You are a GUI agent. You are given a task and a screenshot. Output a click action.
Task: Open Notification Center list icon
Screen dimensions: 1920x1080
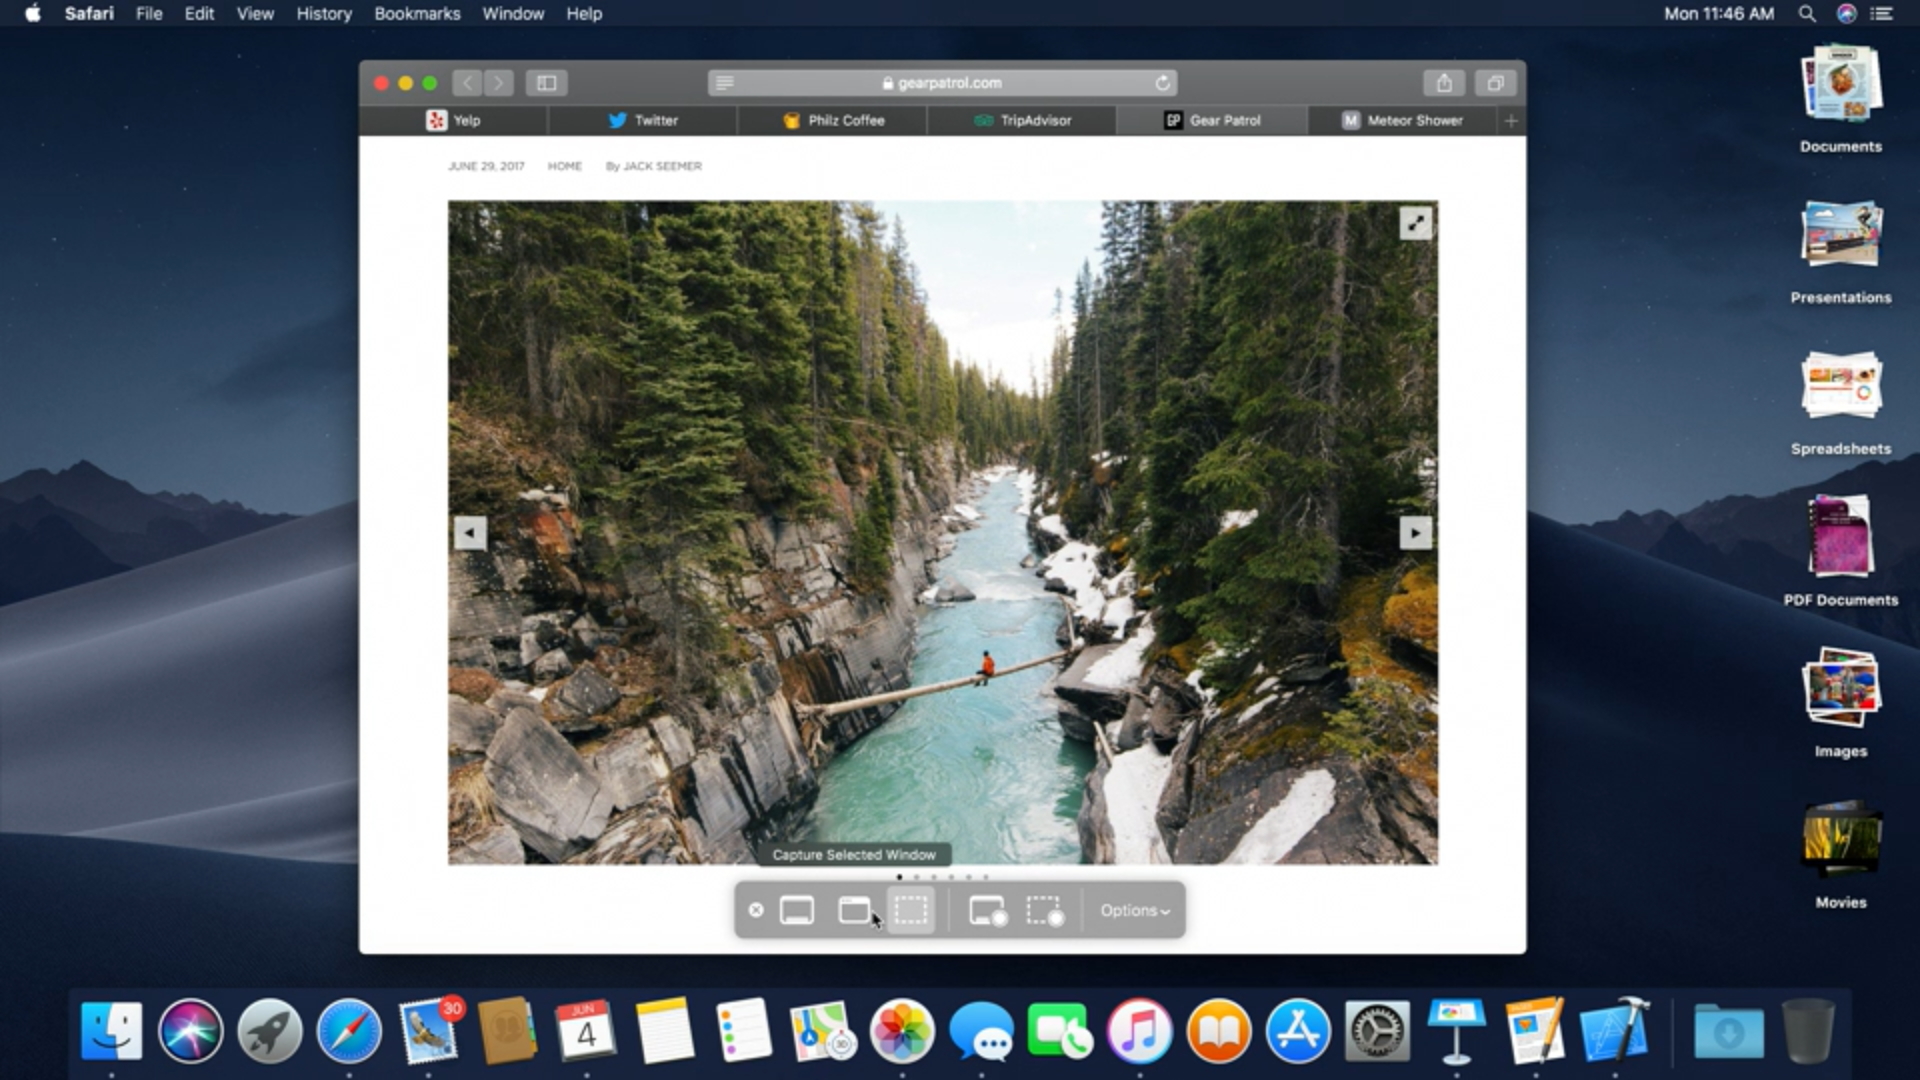(x=1882, y=13)
